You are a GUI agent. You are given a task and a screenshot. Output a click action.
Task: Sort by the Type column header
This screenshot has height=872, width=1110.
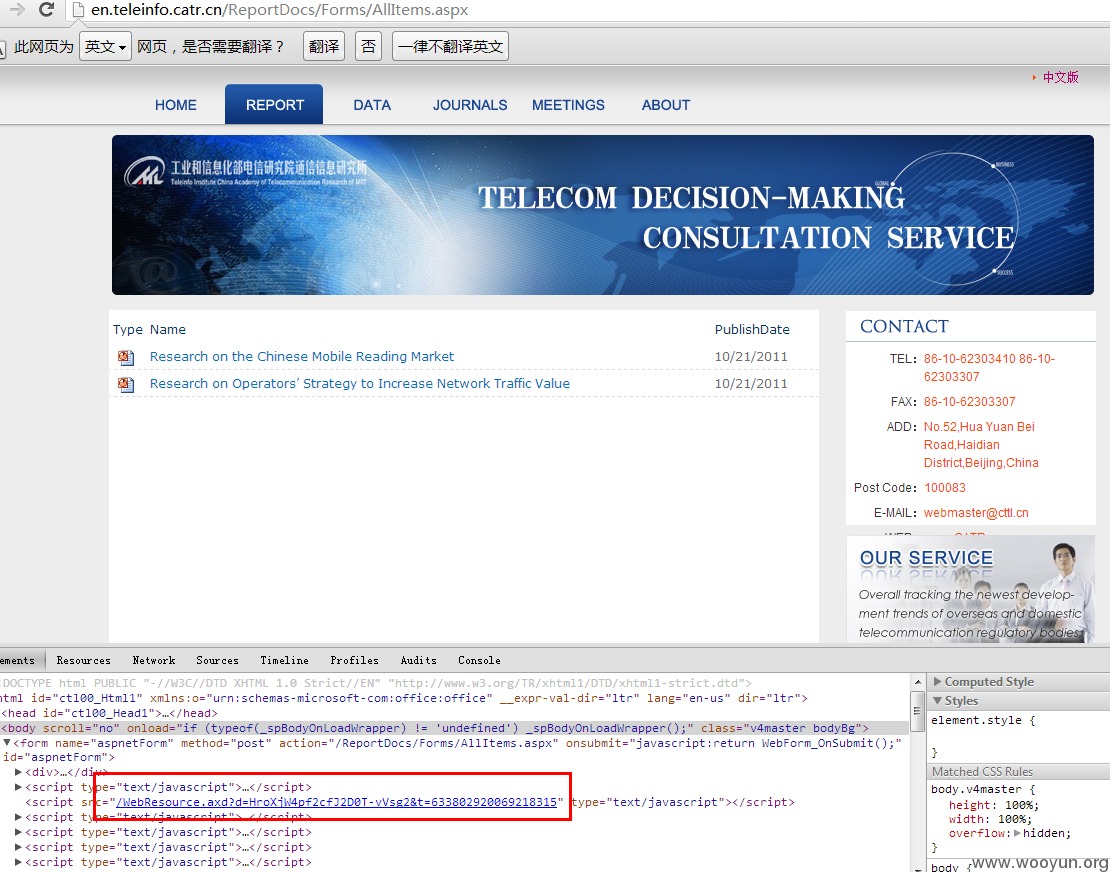click(x=127, y=330)
